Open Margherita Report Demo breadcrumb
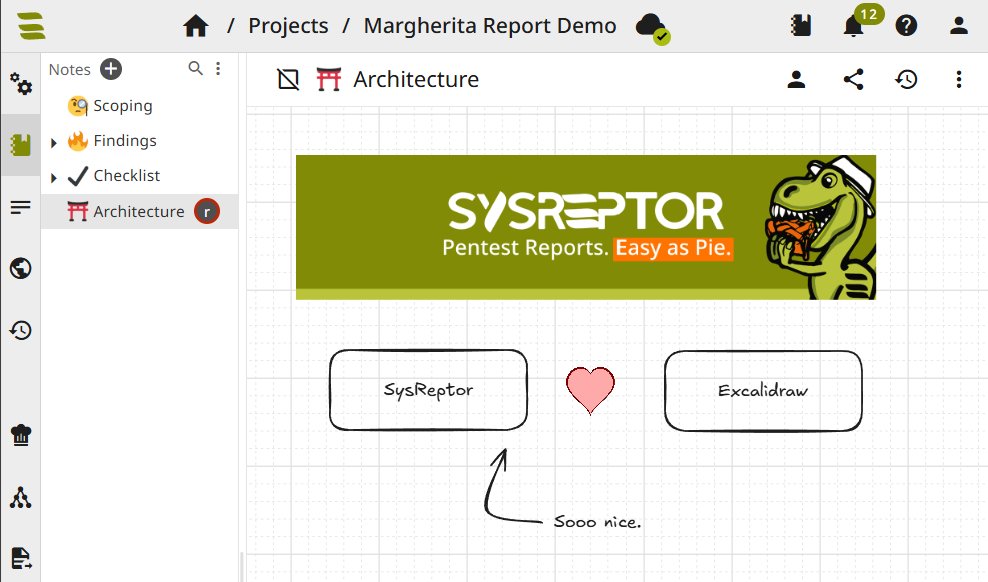 [490, 26]
